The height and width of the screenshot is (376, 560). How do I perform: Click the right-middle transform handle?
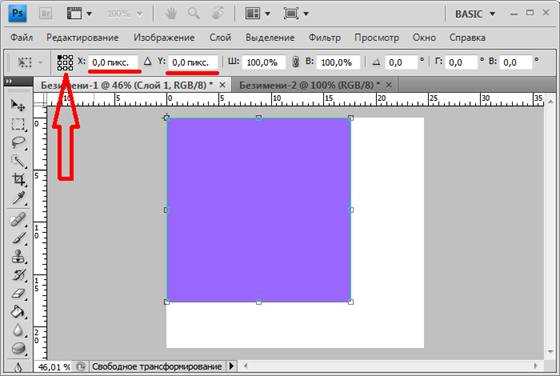tap(351, 210)
